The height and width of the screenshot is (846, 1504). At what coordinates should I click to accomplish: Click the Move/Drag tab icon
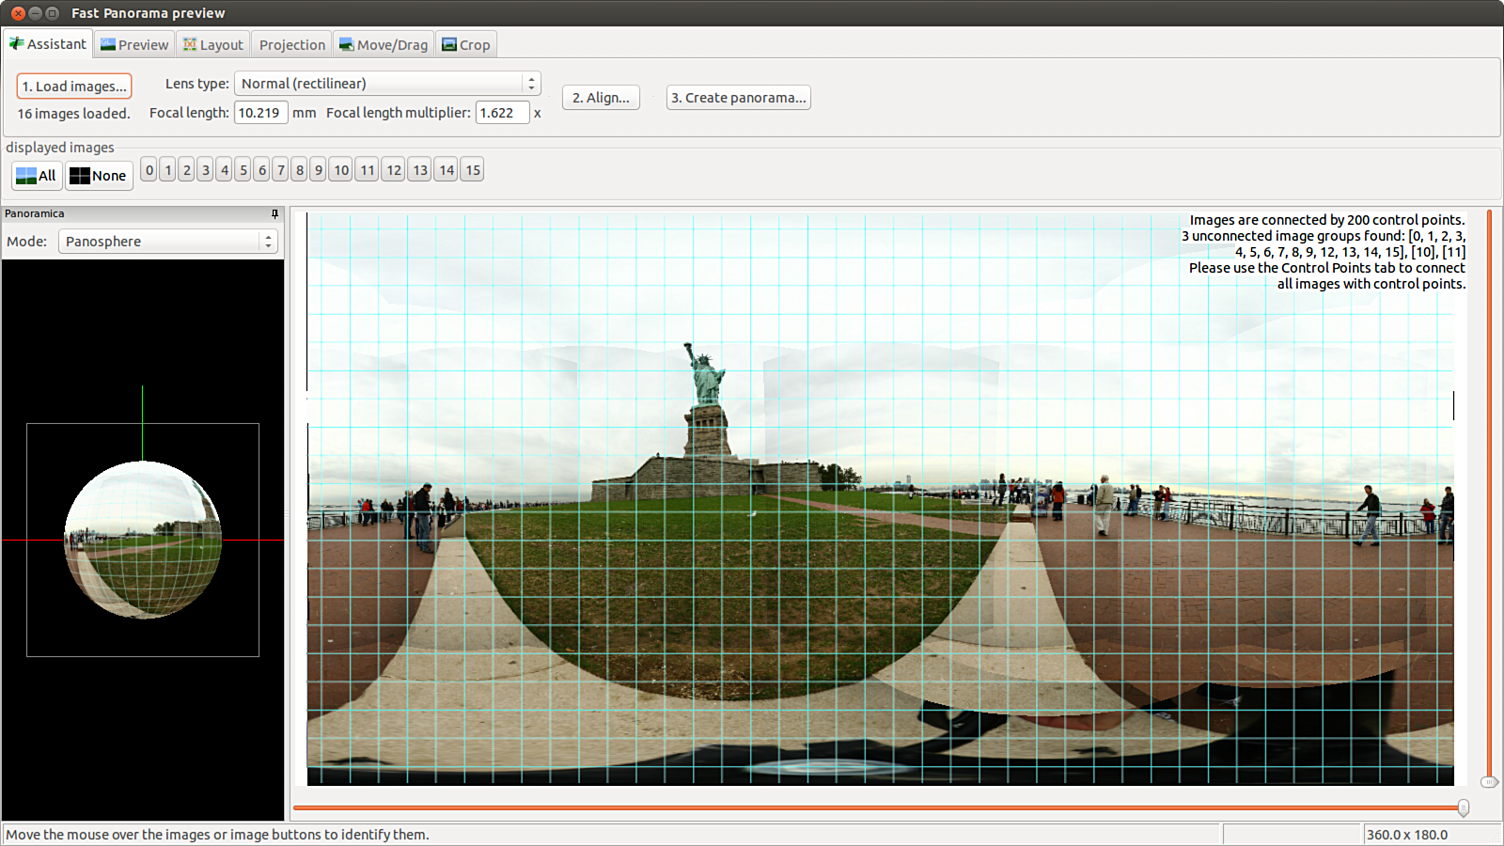[346, 45]
